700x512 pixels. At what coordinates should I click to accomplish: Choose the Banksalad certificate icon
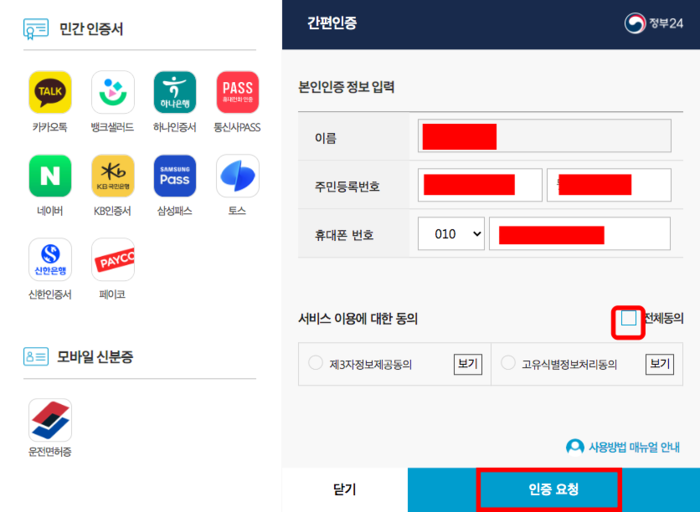[x=112, y=92]
